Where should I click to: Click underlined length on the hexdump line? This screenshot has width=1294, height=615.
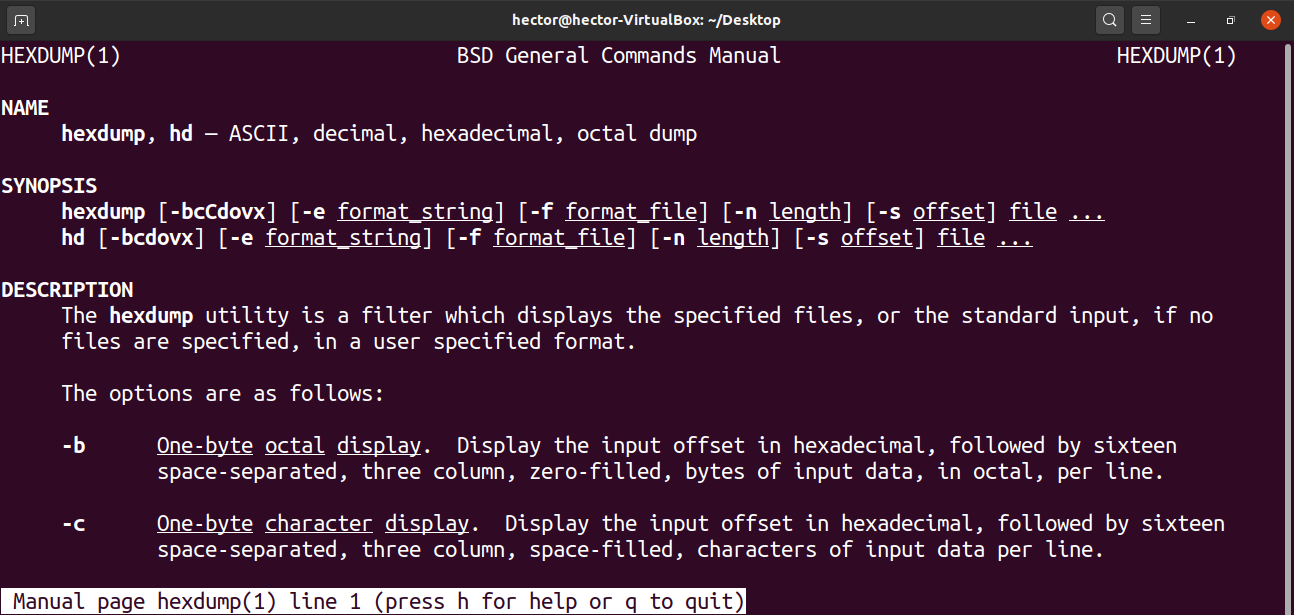pos(805,212)
